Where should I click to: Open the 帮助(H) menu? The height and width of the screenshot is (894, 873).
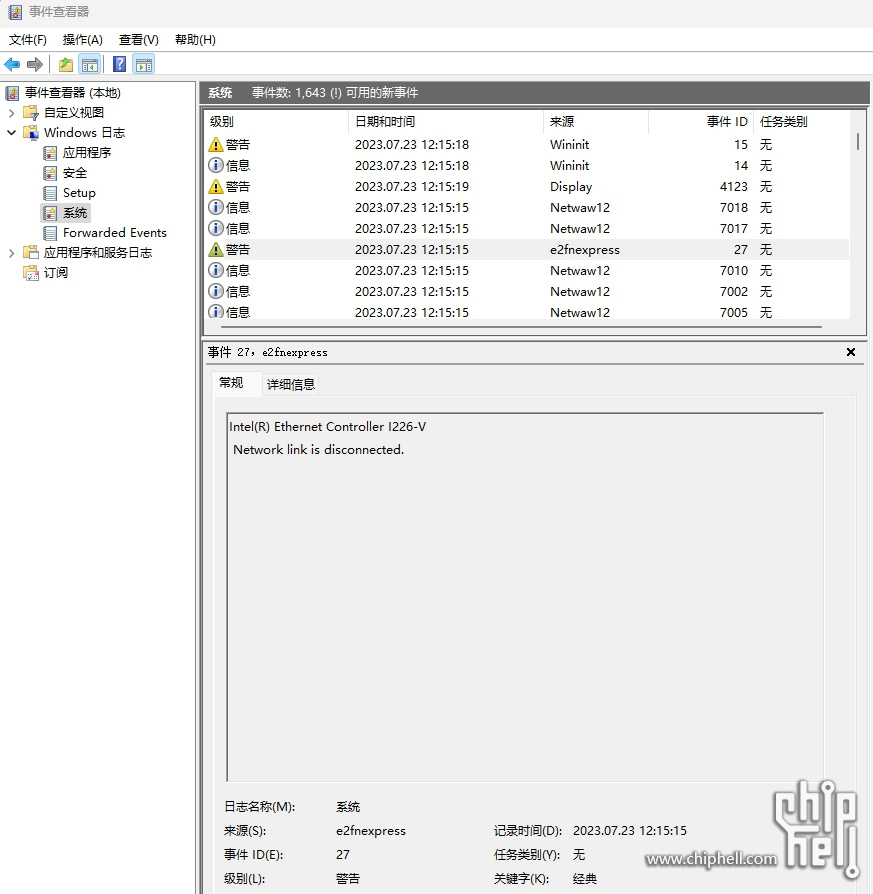(x=195, y=40)
